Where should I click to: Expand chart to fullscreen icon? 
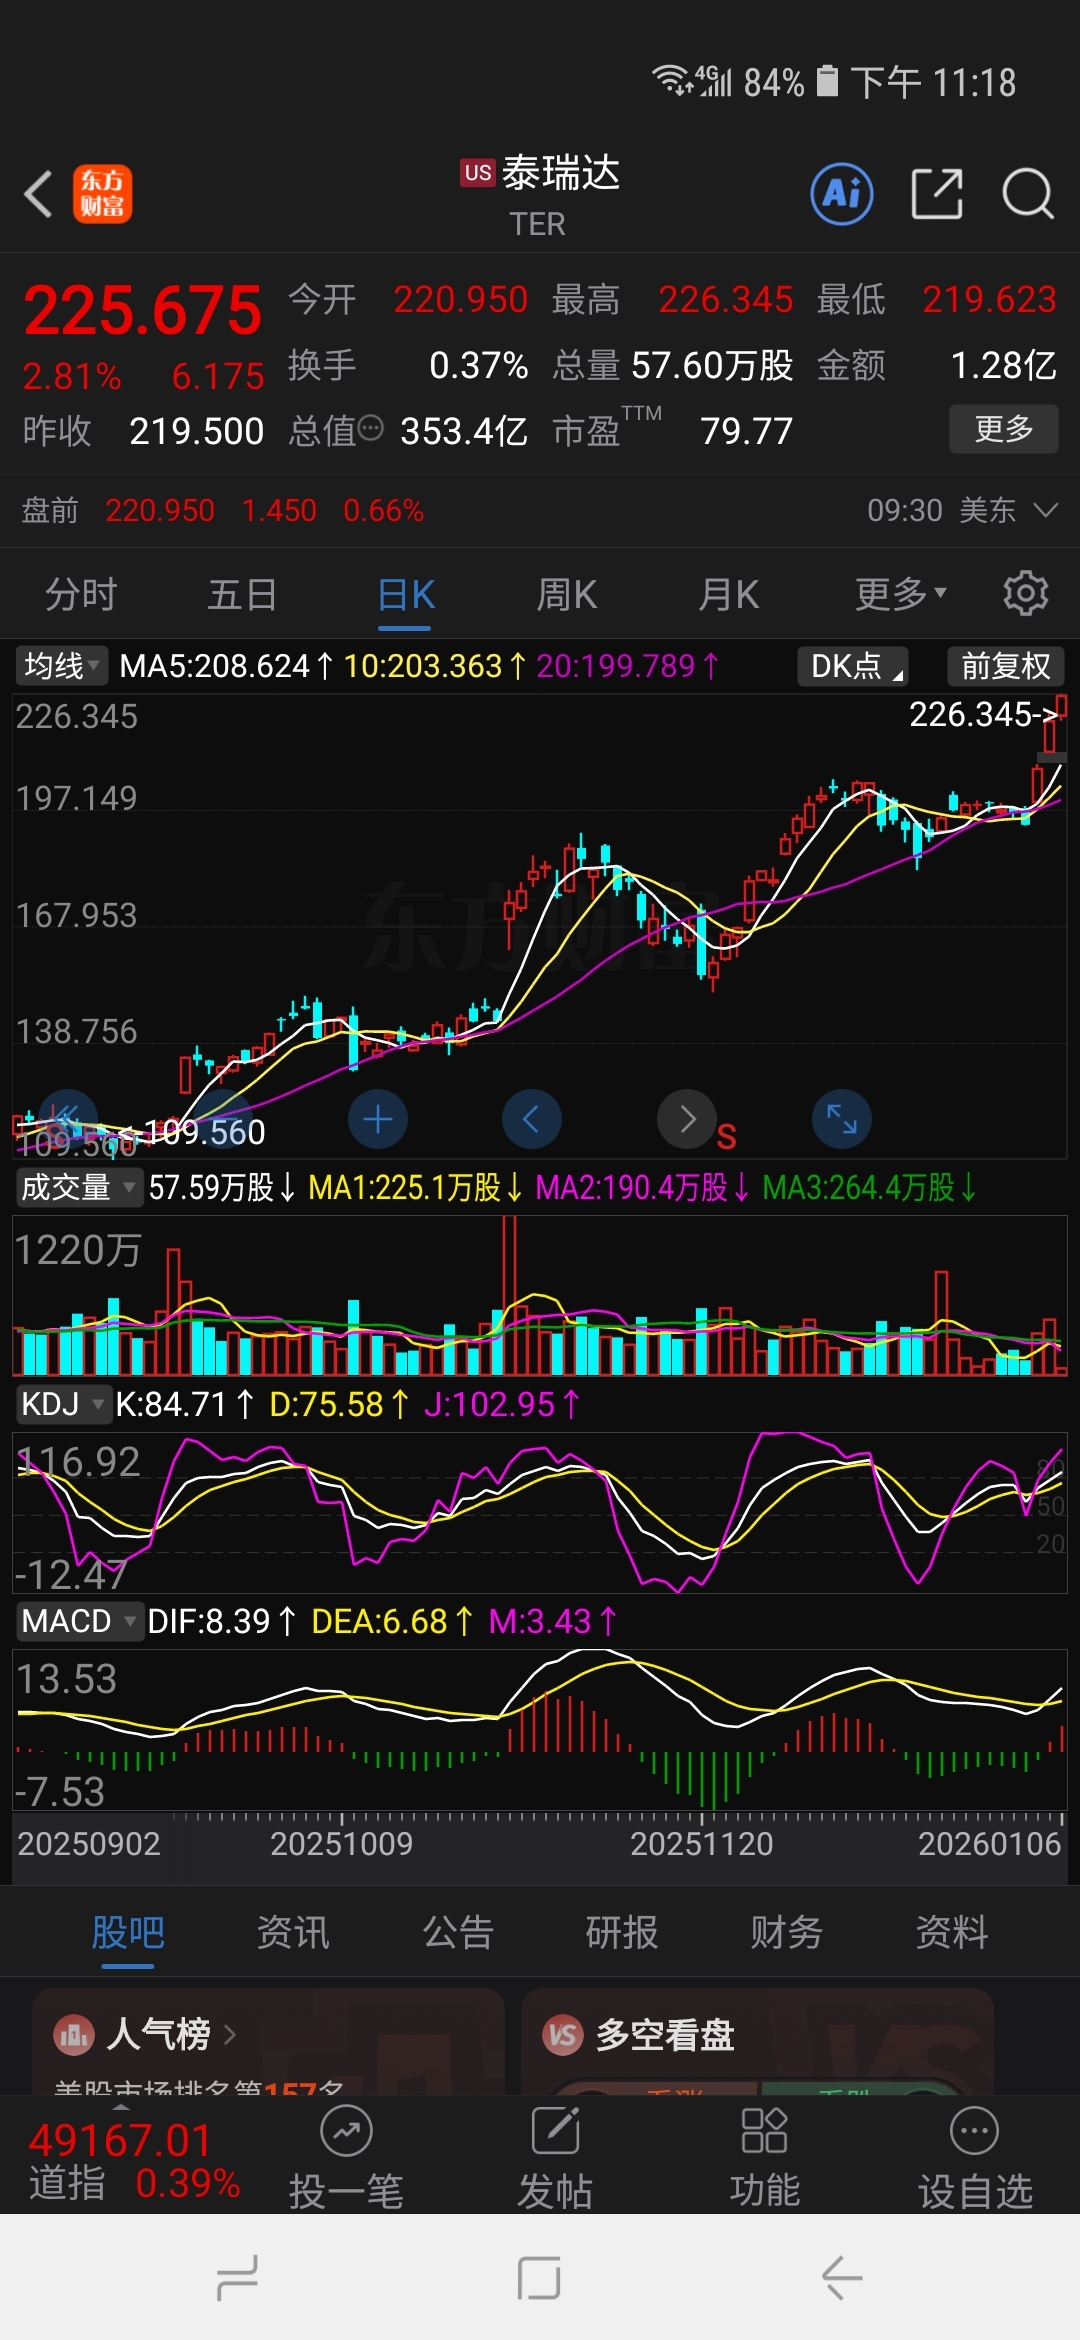[x=841, y=1119]
